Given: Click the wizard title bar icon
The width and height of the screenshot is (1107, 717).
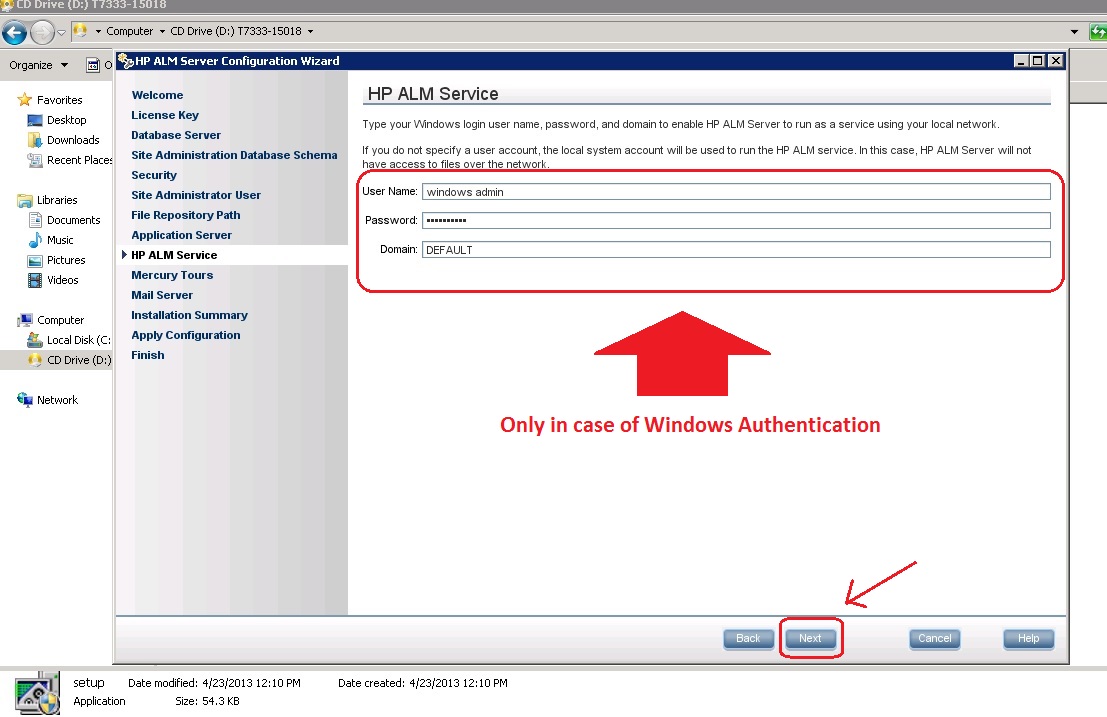Looking at the screenshot, I should (126, 61).
